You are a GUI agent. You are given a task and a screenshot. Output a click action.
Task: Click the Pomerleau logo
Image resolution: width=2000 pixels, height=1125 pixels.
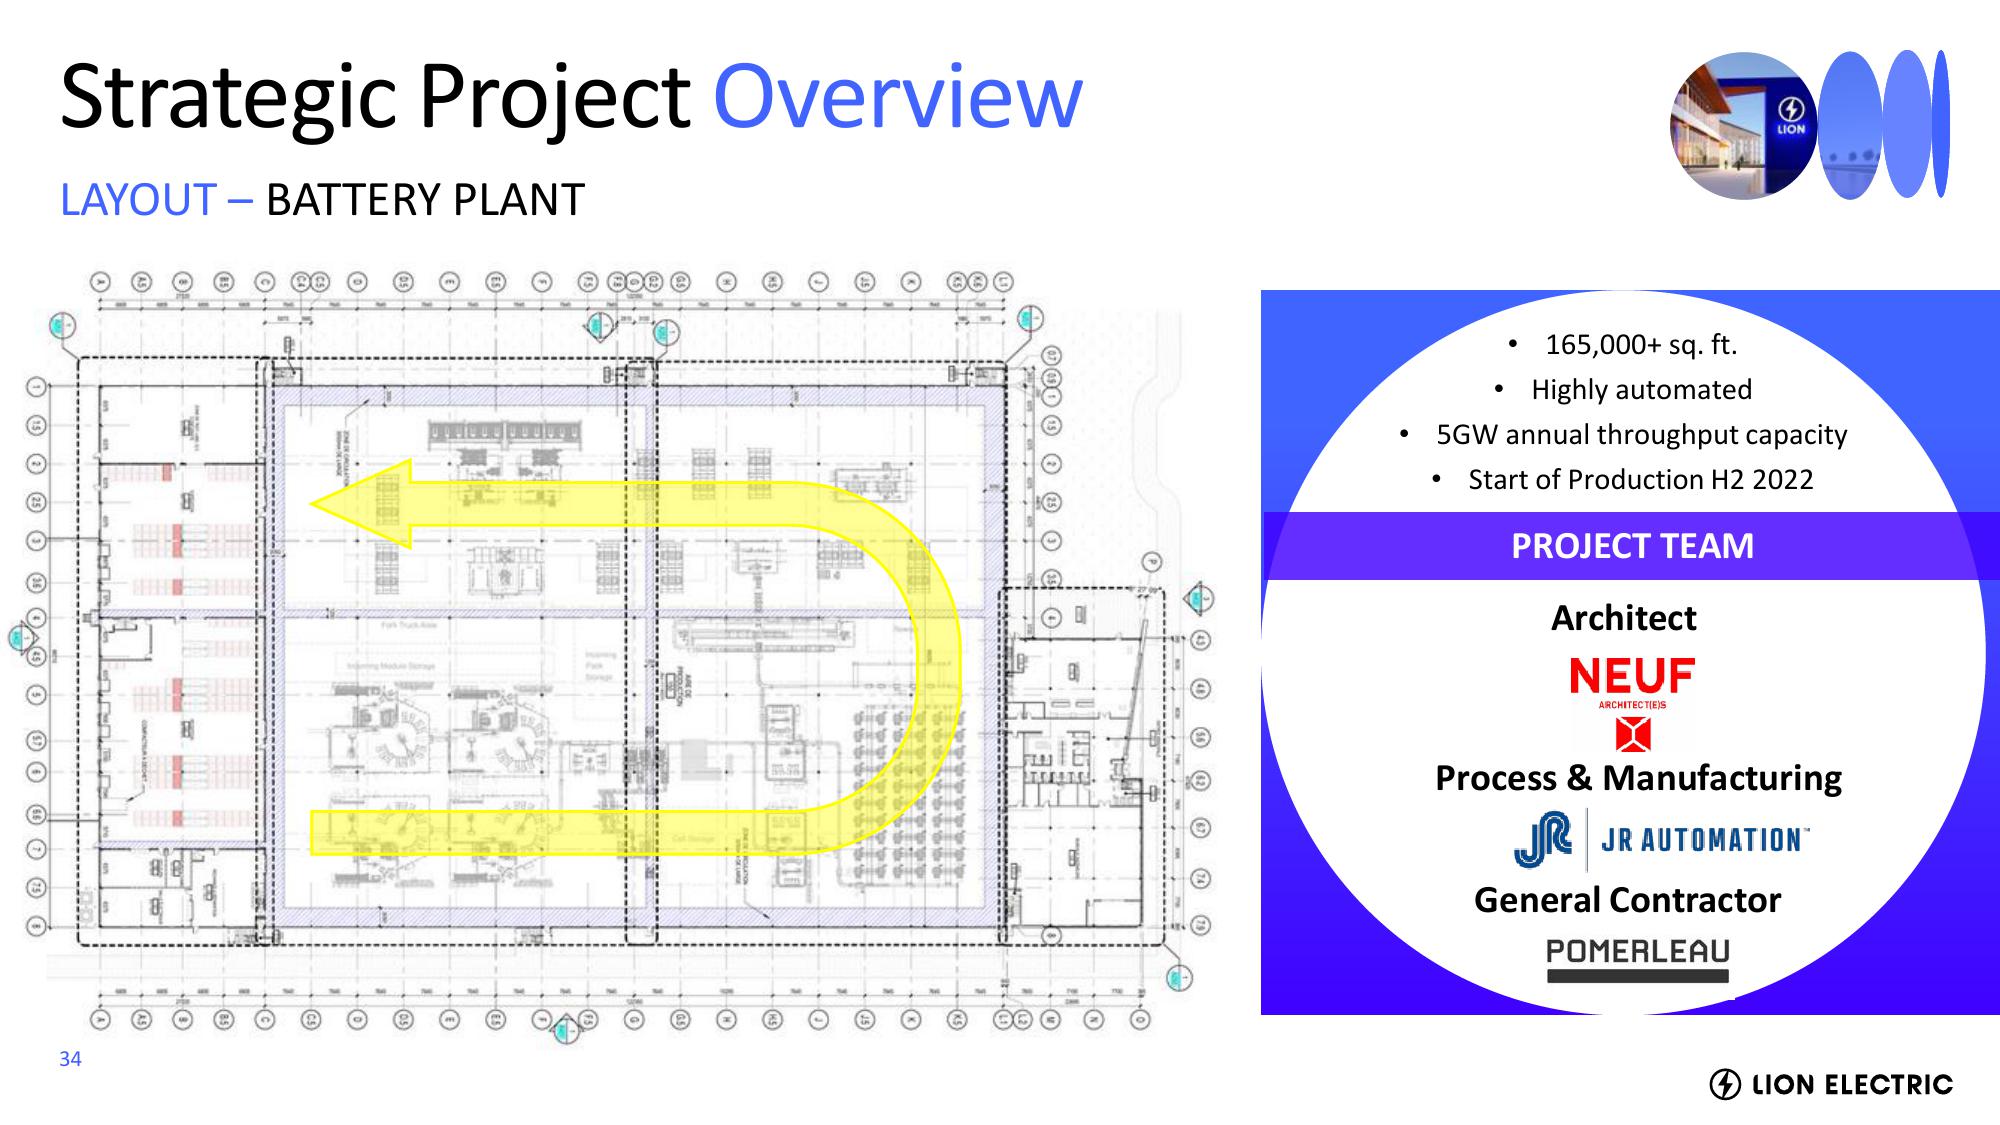pyautogui.click(x=1638, y=960)
